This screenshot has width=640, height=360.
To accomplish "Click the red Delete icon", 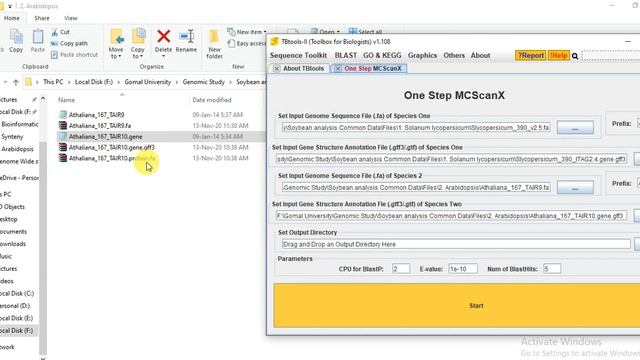I will coord(163,37).
